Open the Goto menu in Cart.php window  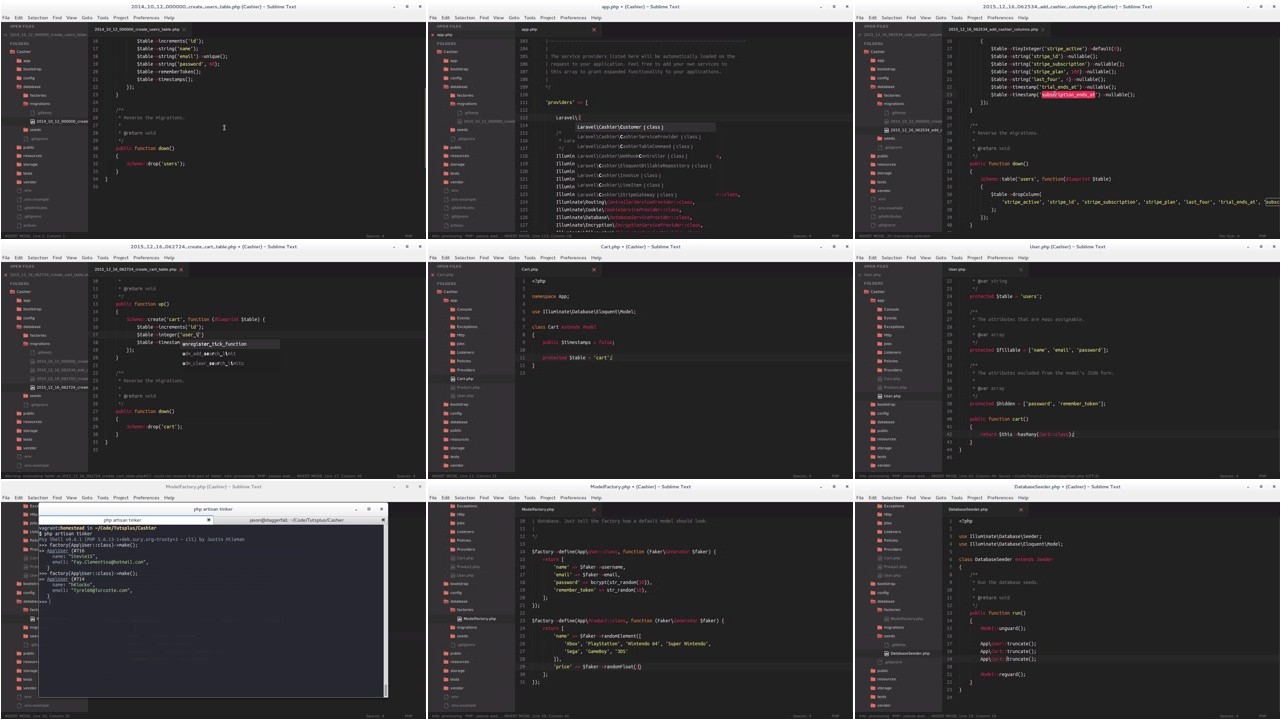click(x=514, y=257)
